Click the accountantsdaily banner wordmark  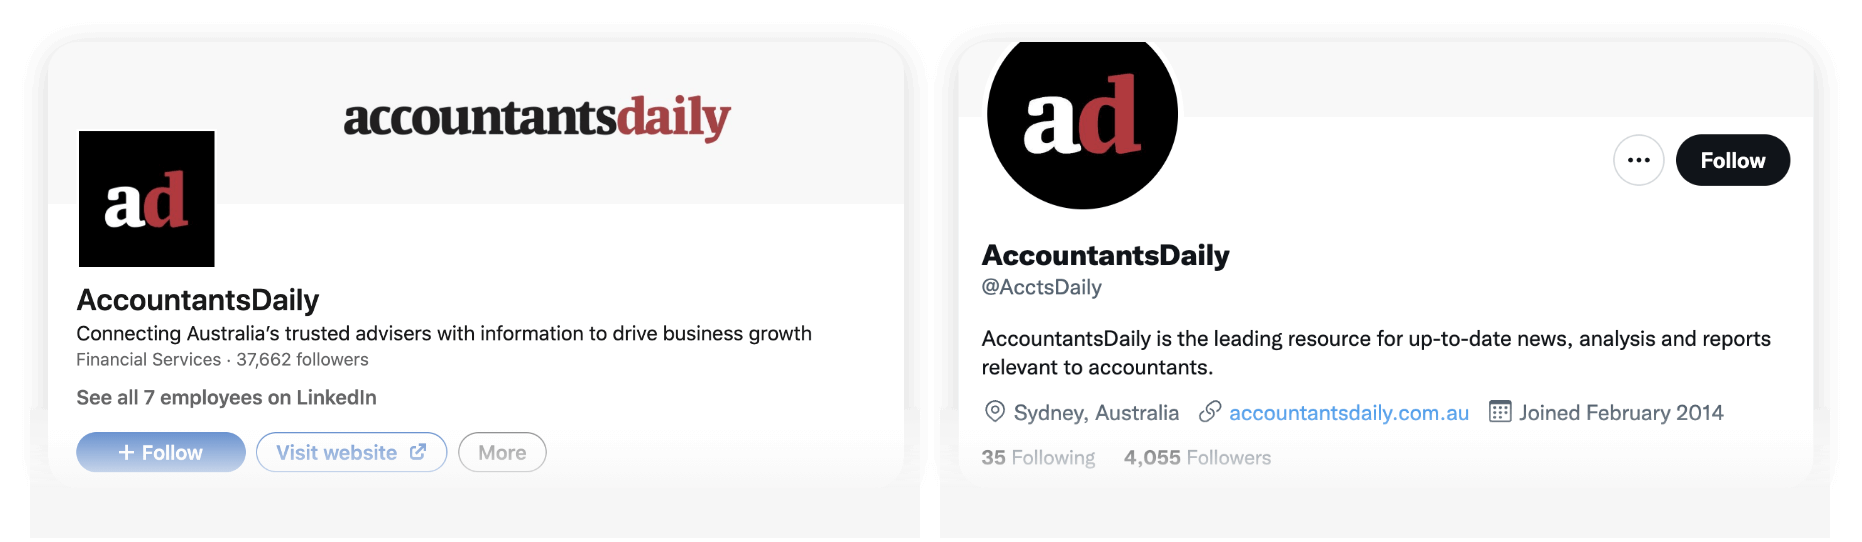pyautogui.click(x=537, y=118)
